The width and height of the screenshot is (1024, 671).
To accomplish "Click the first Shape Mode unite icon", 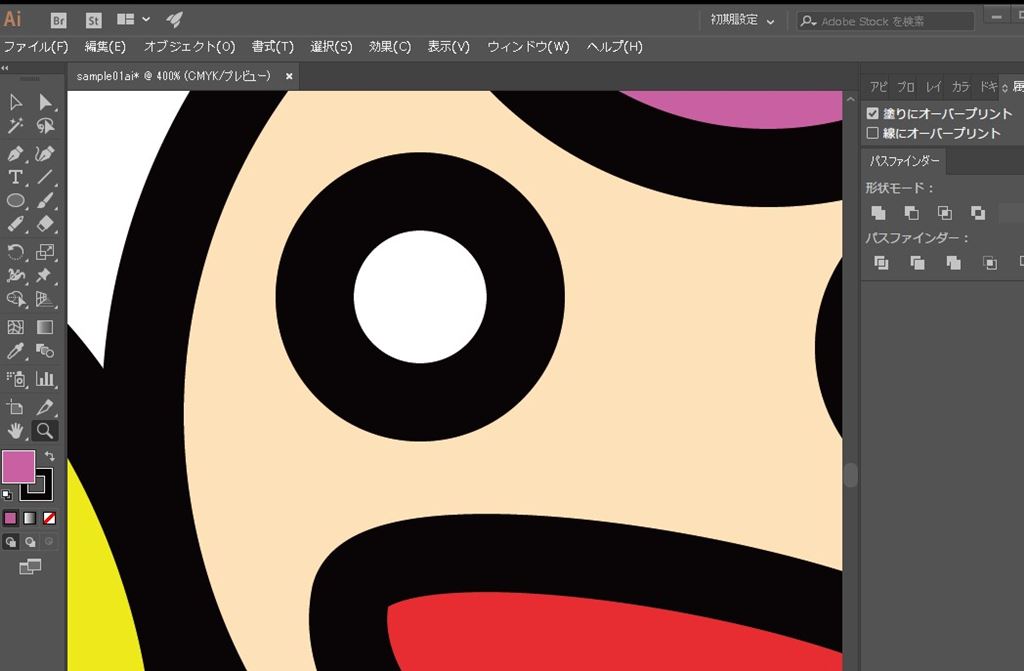I will tap(878, 213).
